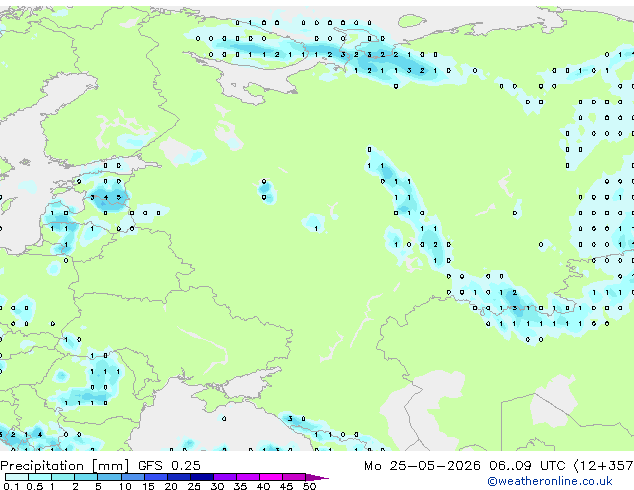Image resolution: width=634 pixels, height=490 pixels.
Task: Open the weatheronline.co.uk copyright link
Action: click(x=549, y=481)
